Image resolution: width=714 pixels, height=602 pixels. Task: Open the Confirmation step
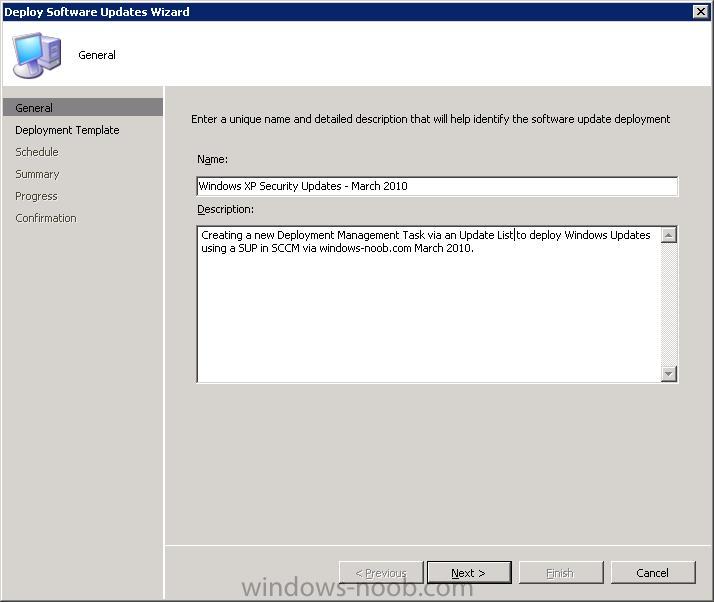point(46,218)
